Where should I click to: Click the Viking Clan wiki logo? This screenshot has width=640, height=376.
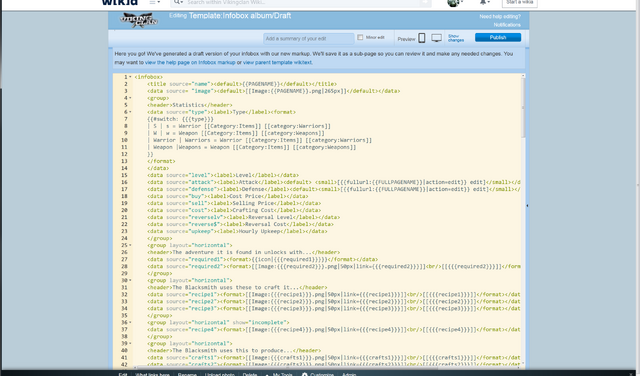click(x=139, y=20)
